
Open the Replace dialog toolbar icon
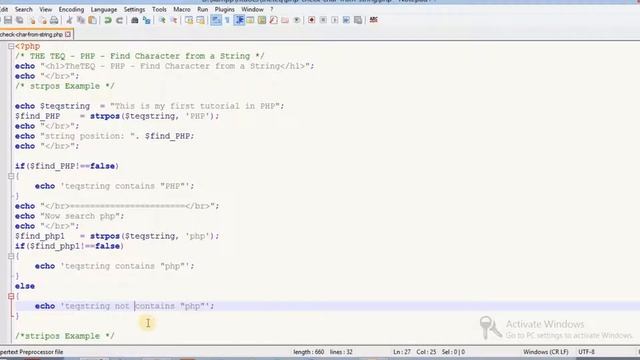(x=147, y=20)
